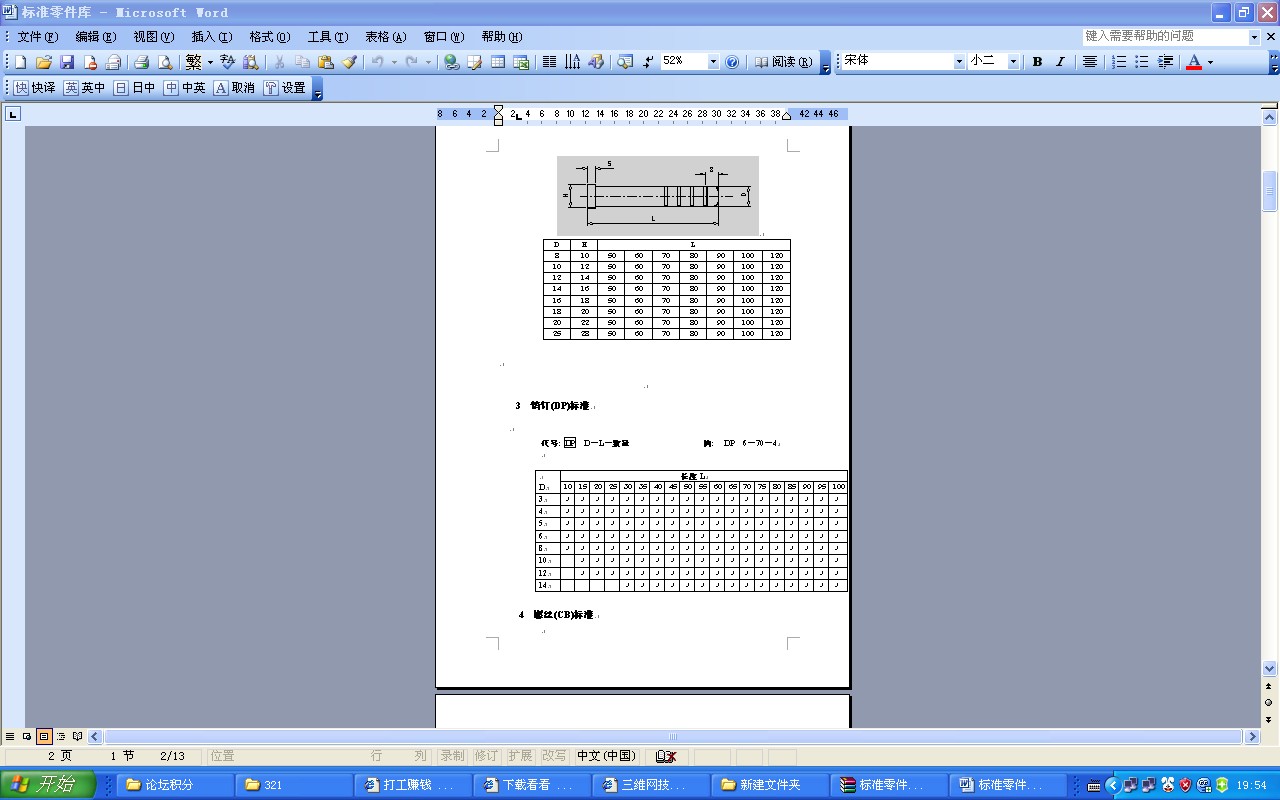
Task: Click the 英中 translation button
Action: (x=85, y=88)
